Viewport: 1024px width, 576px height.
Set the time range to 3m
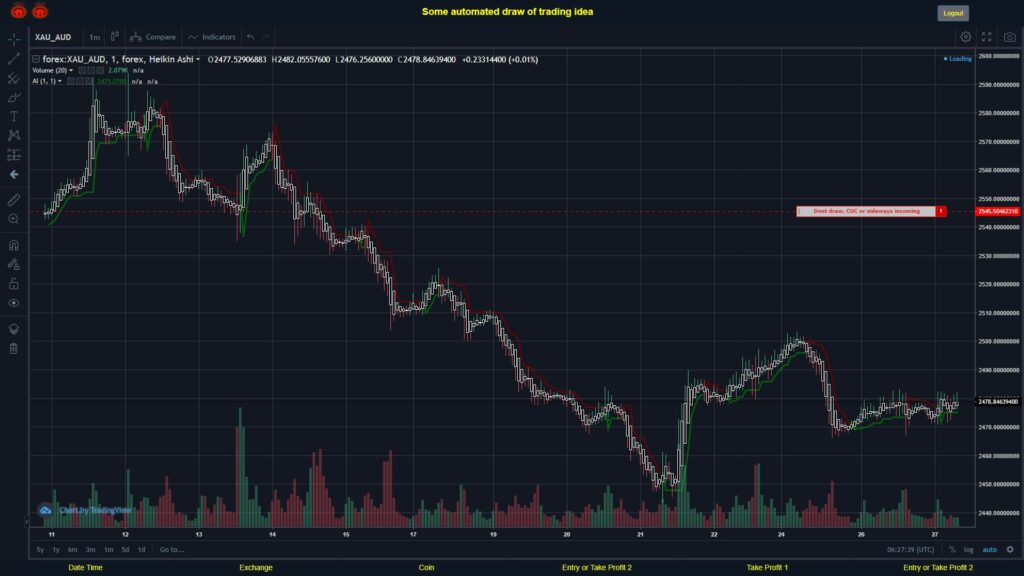pyautogui.click(x=90, y=550)
